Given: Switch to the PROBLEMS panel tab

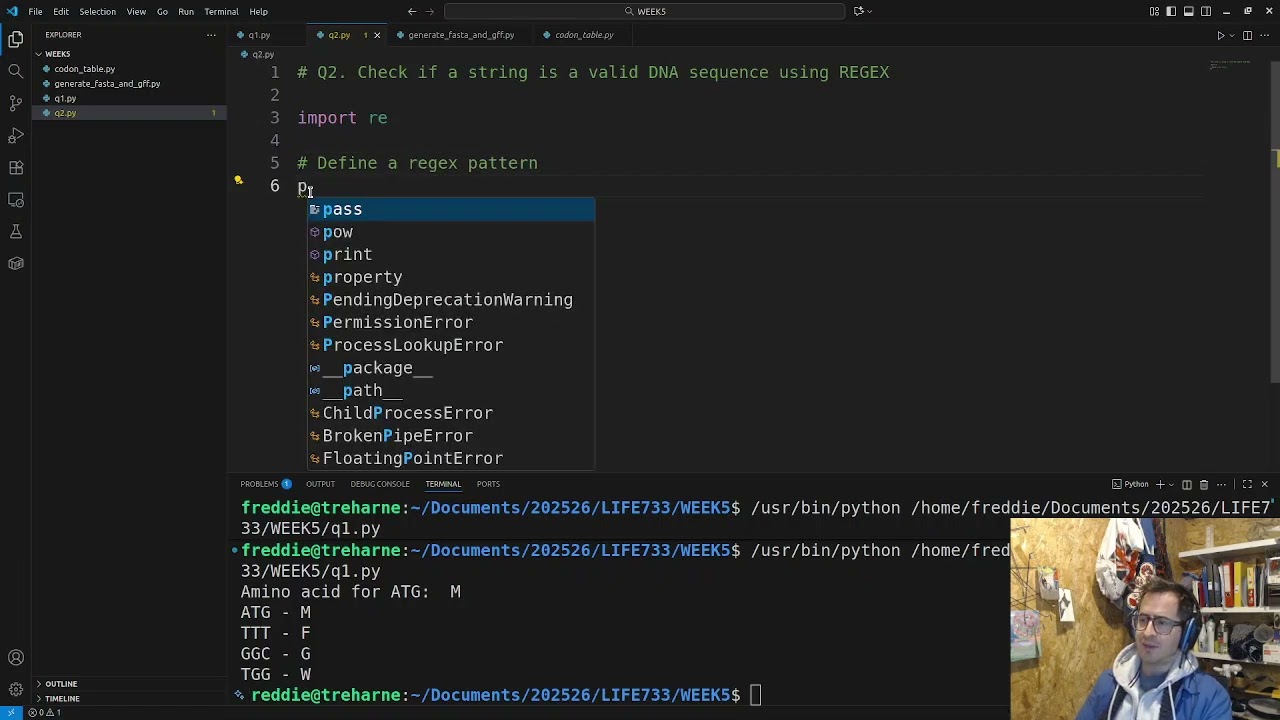Looking at the screenshot, I should (x=265, y=484).
